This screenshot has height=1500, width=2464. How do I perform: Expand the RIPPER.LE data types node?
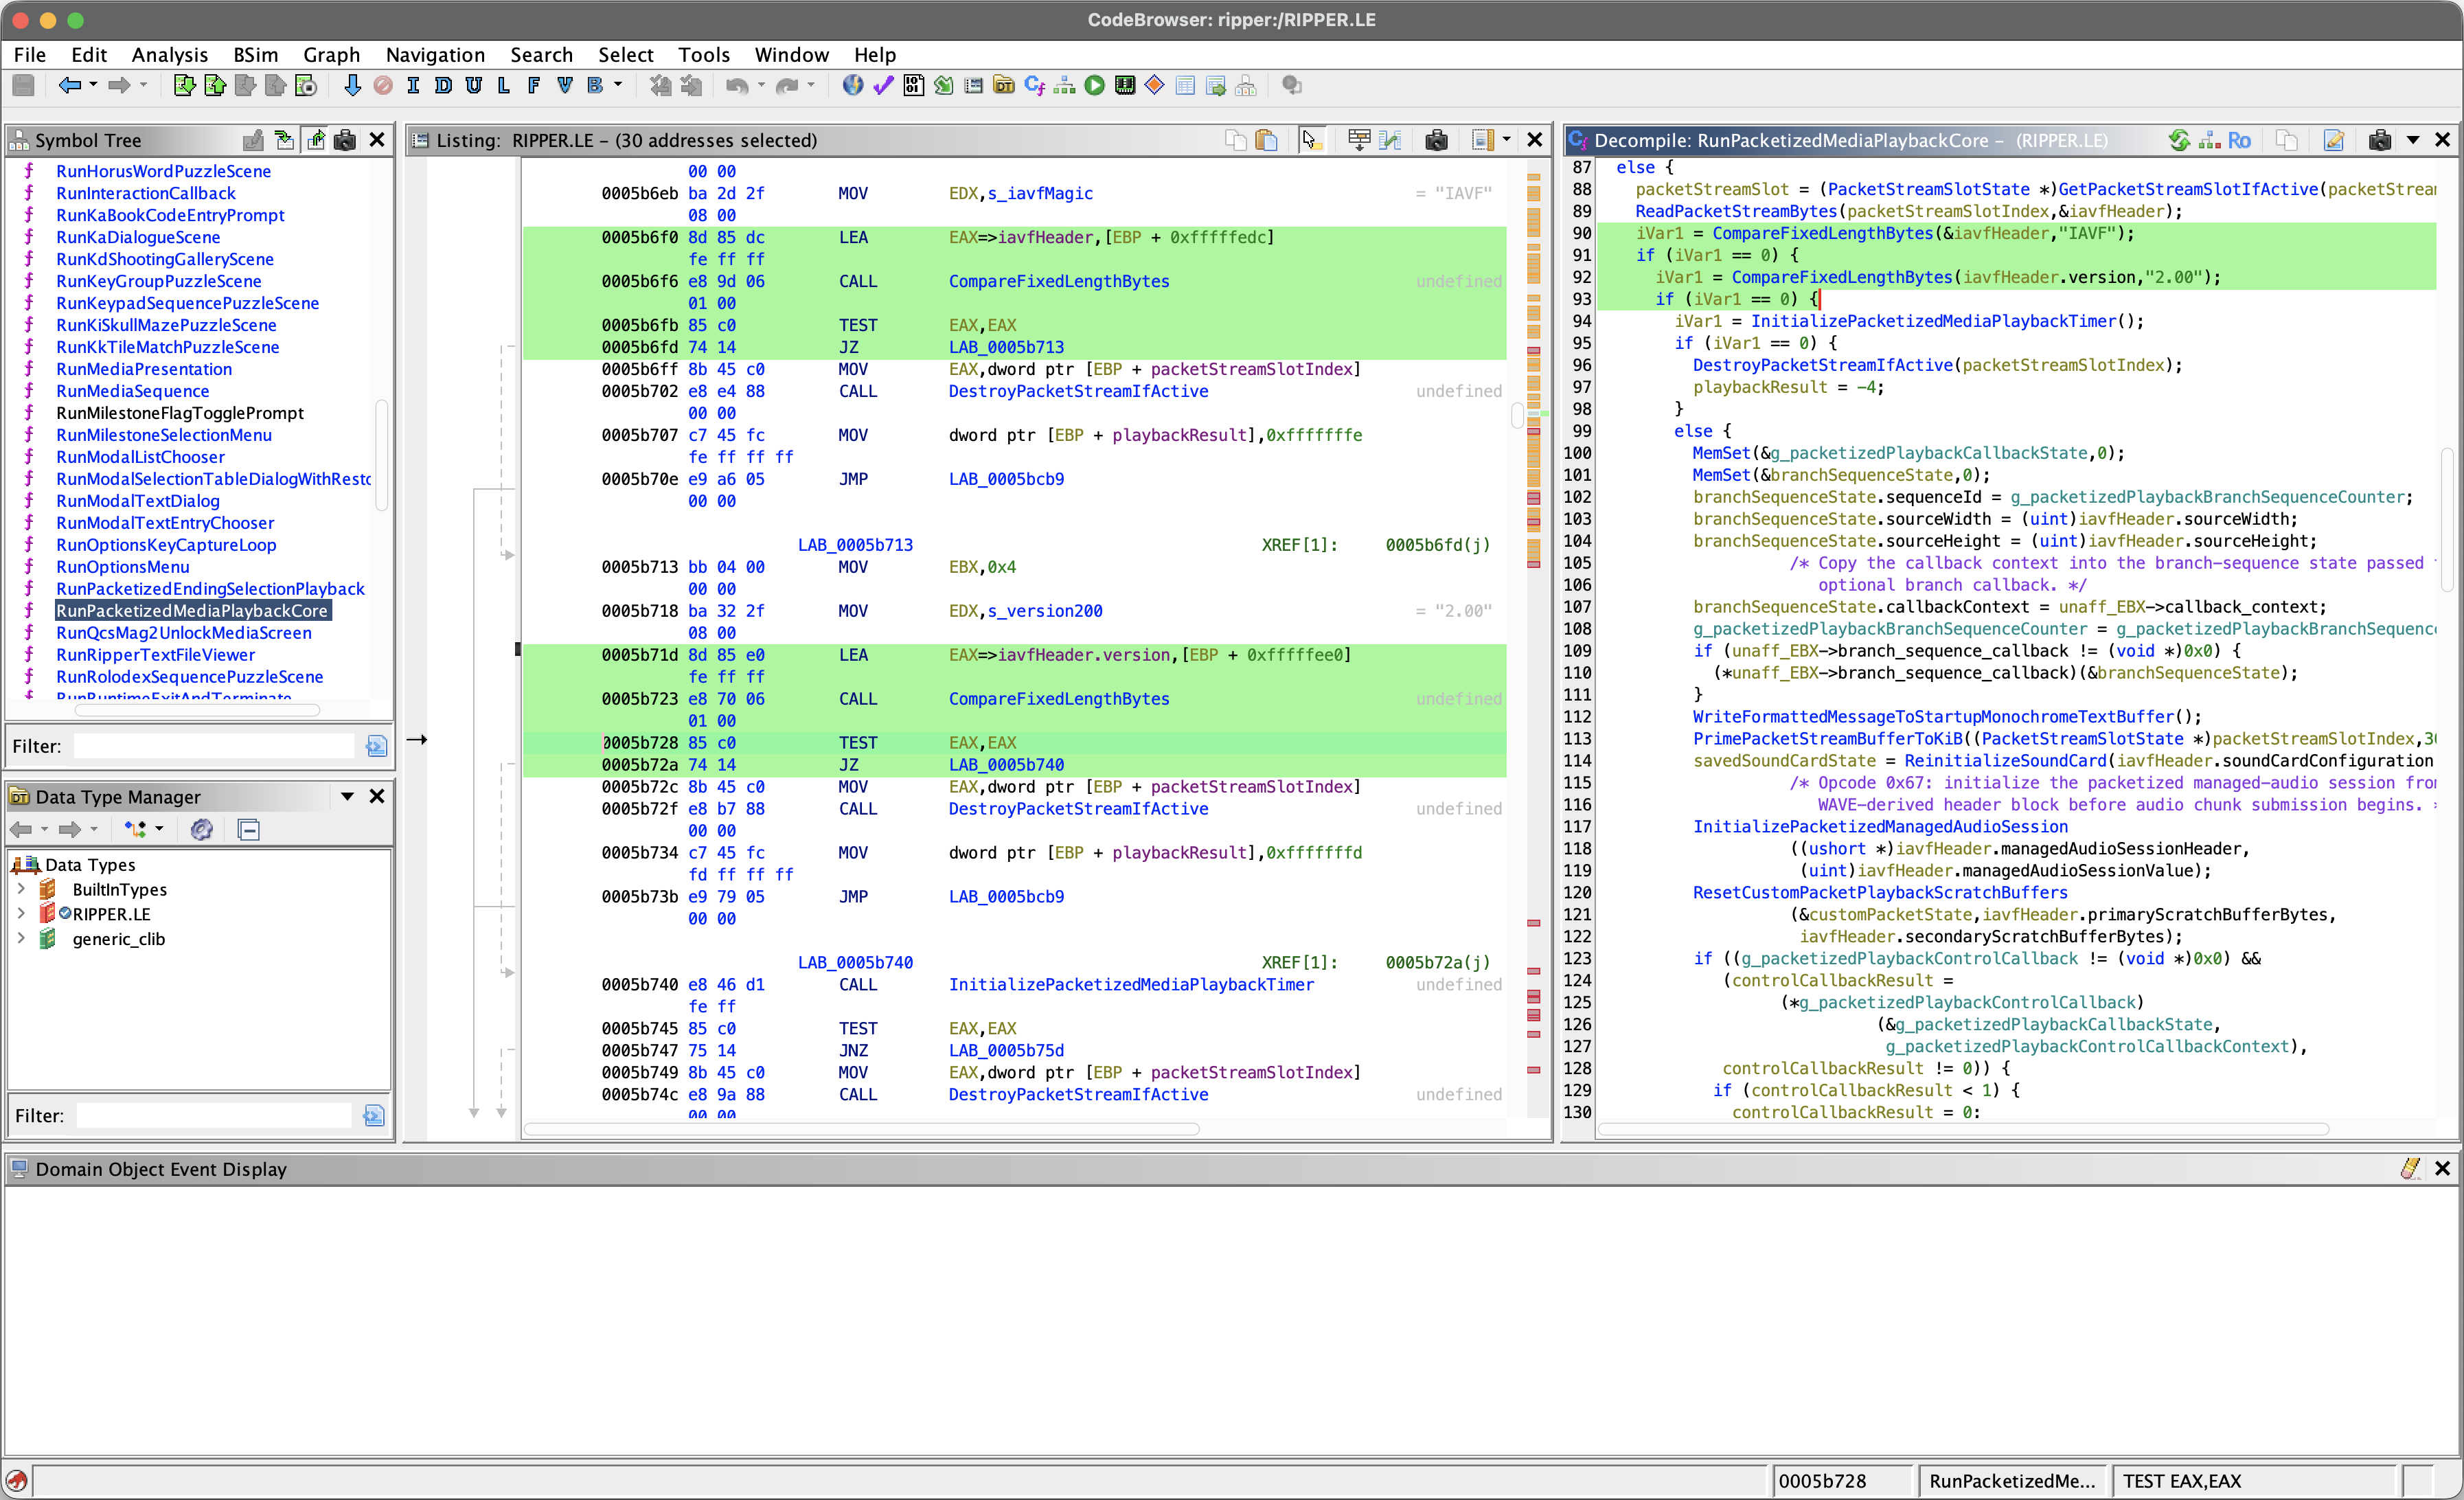click(x=21, y=913)
